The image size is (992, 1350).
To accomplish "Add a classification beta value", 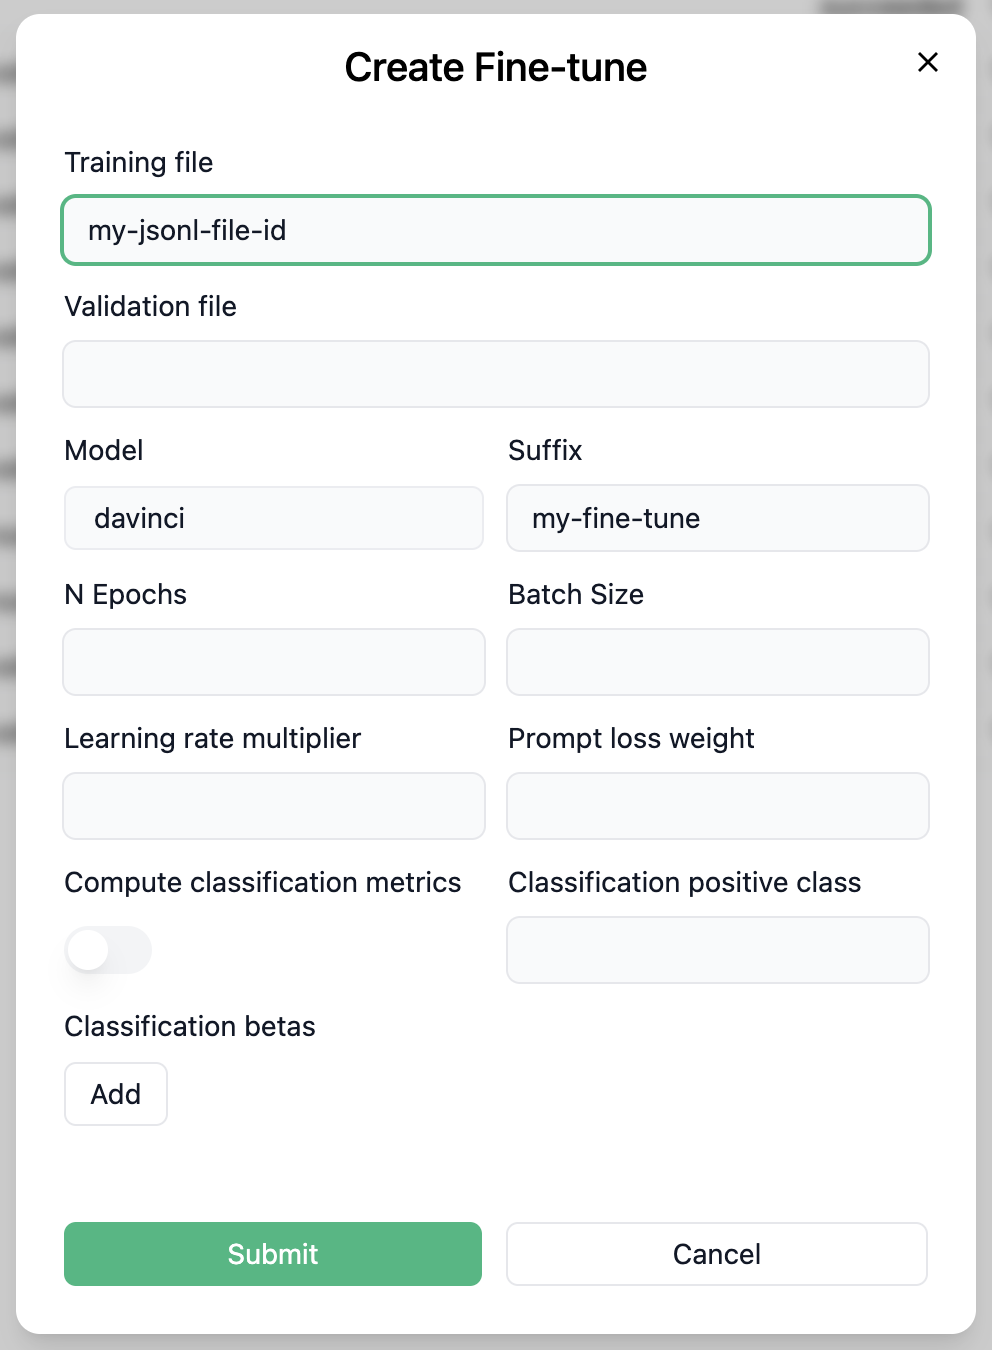I will 116,1094.
